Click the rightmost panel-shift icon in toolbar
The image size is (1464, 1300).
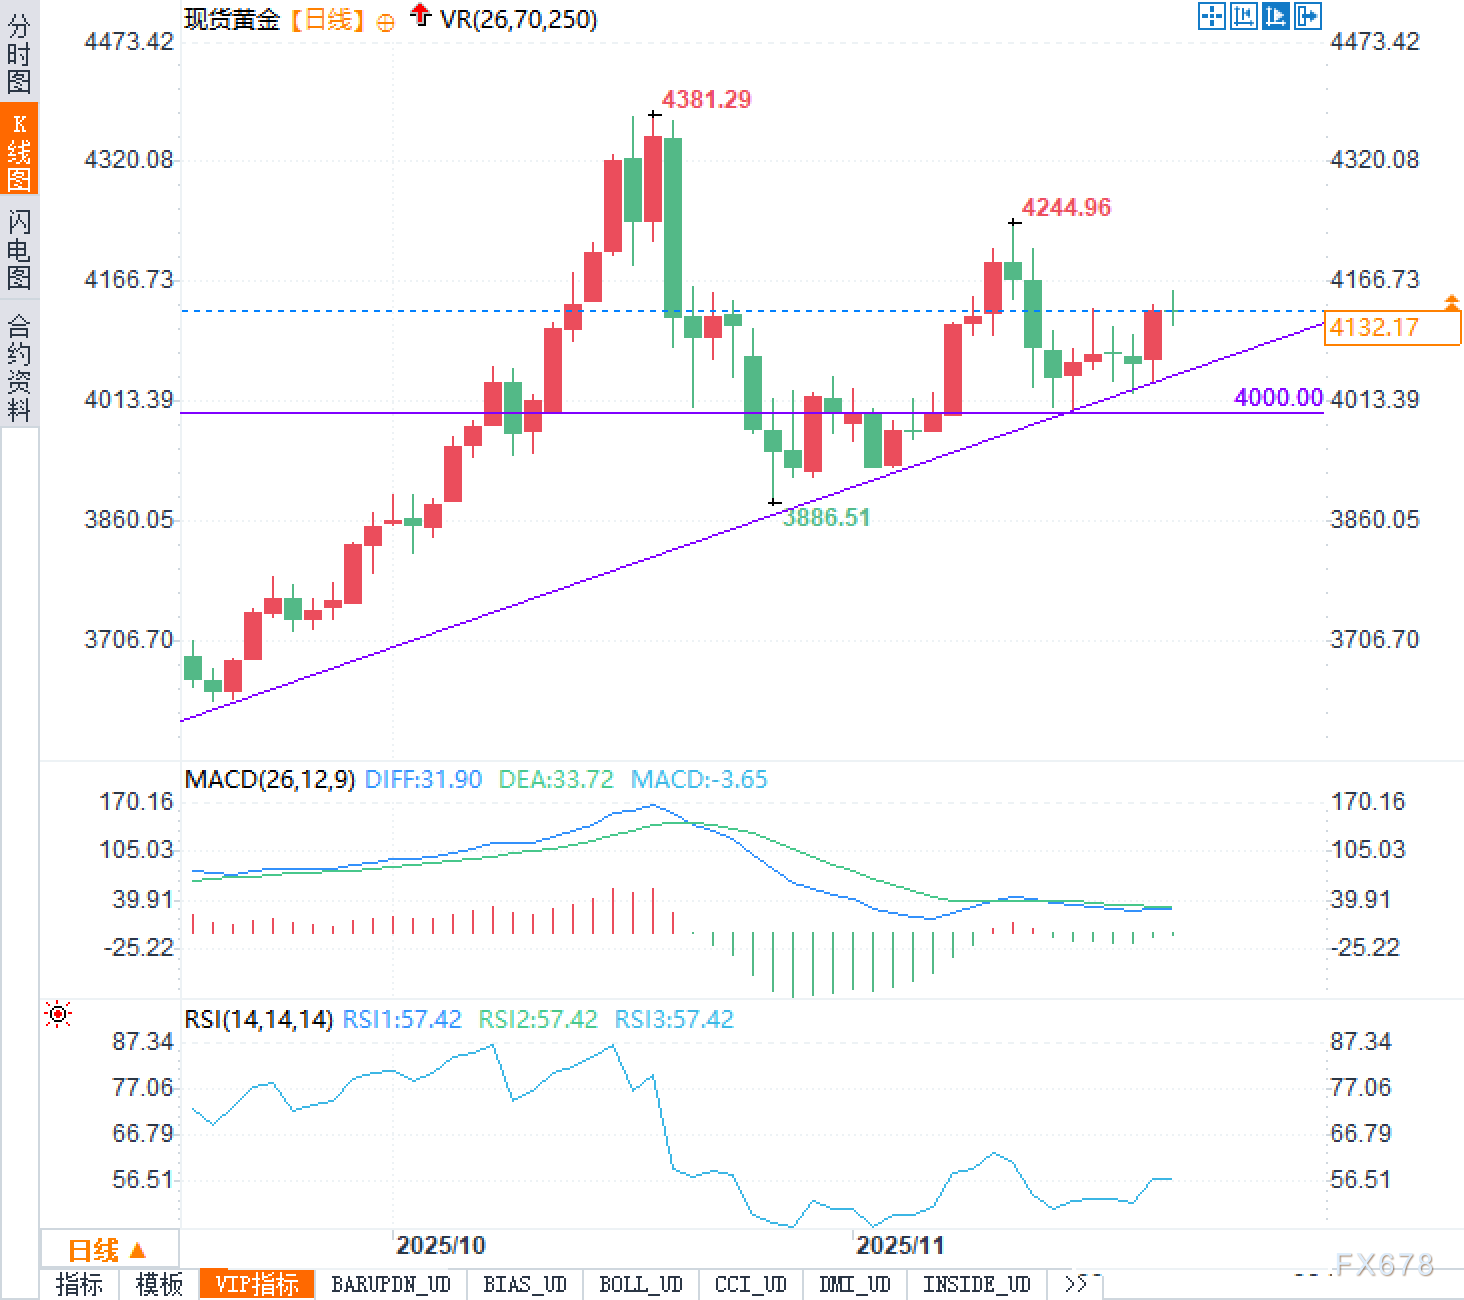(1307, 17)
